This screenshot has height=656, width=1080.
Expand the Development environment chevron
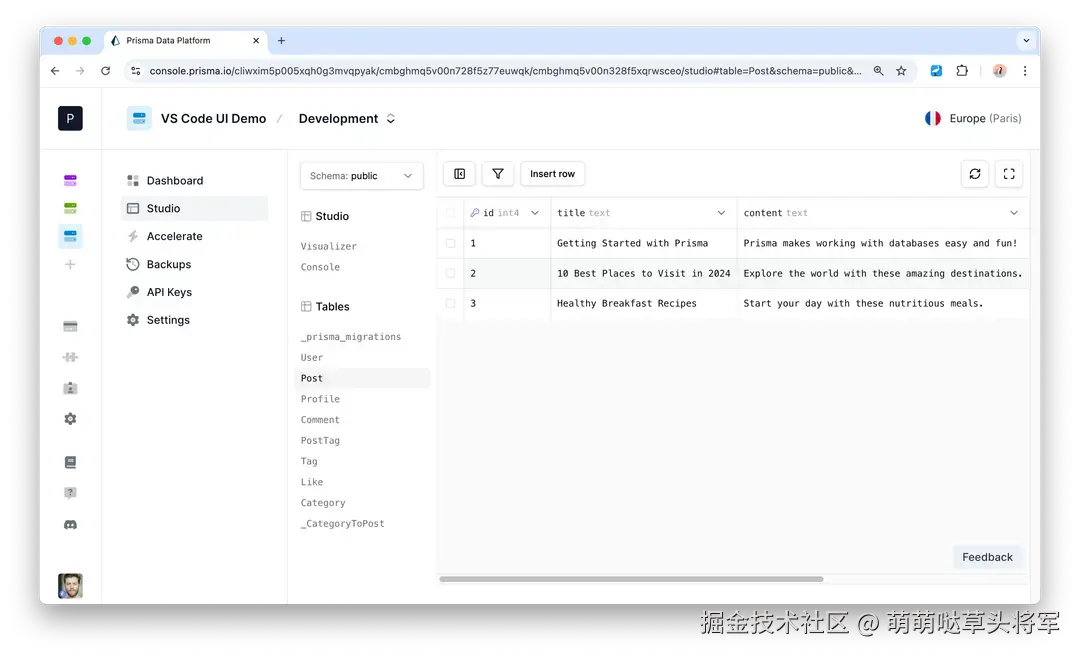coord(389,118)
